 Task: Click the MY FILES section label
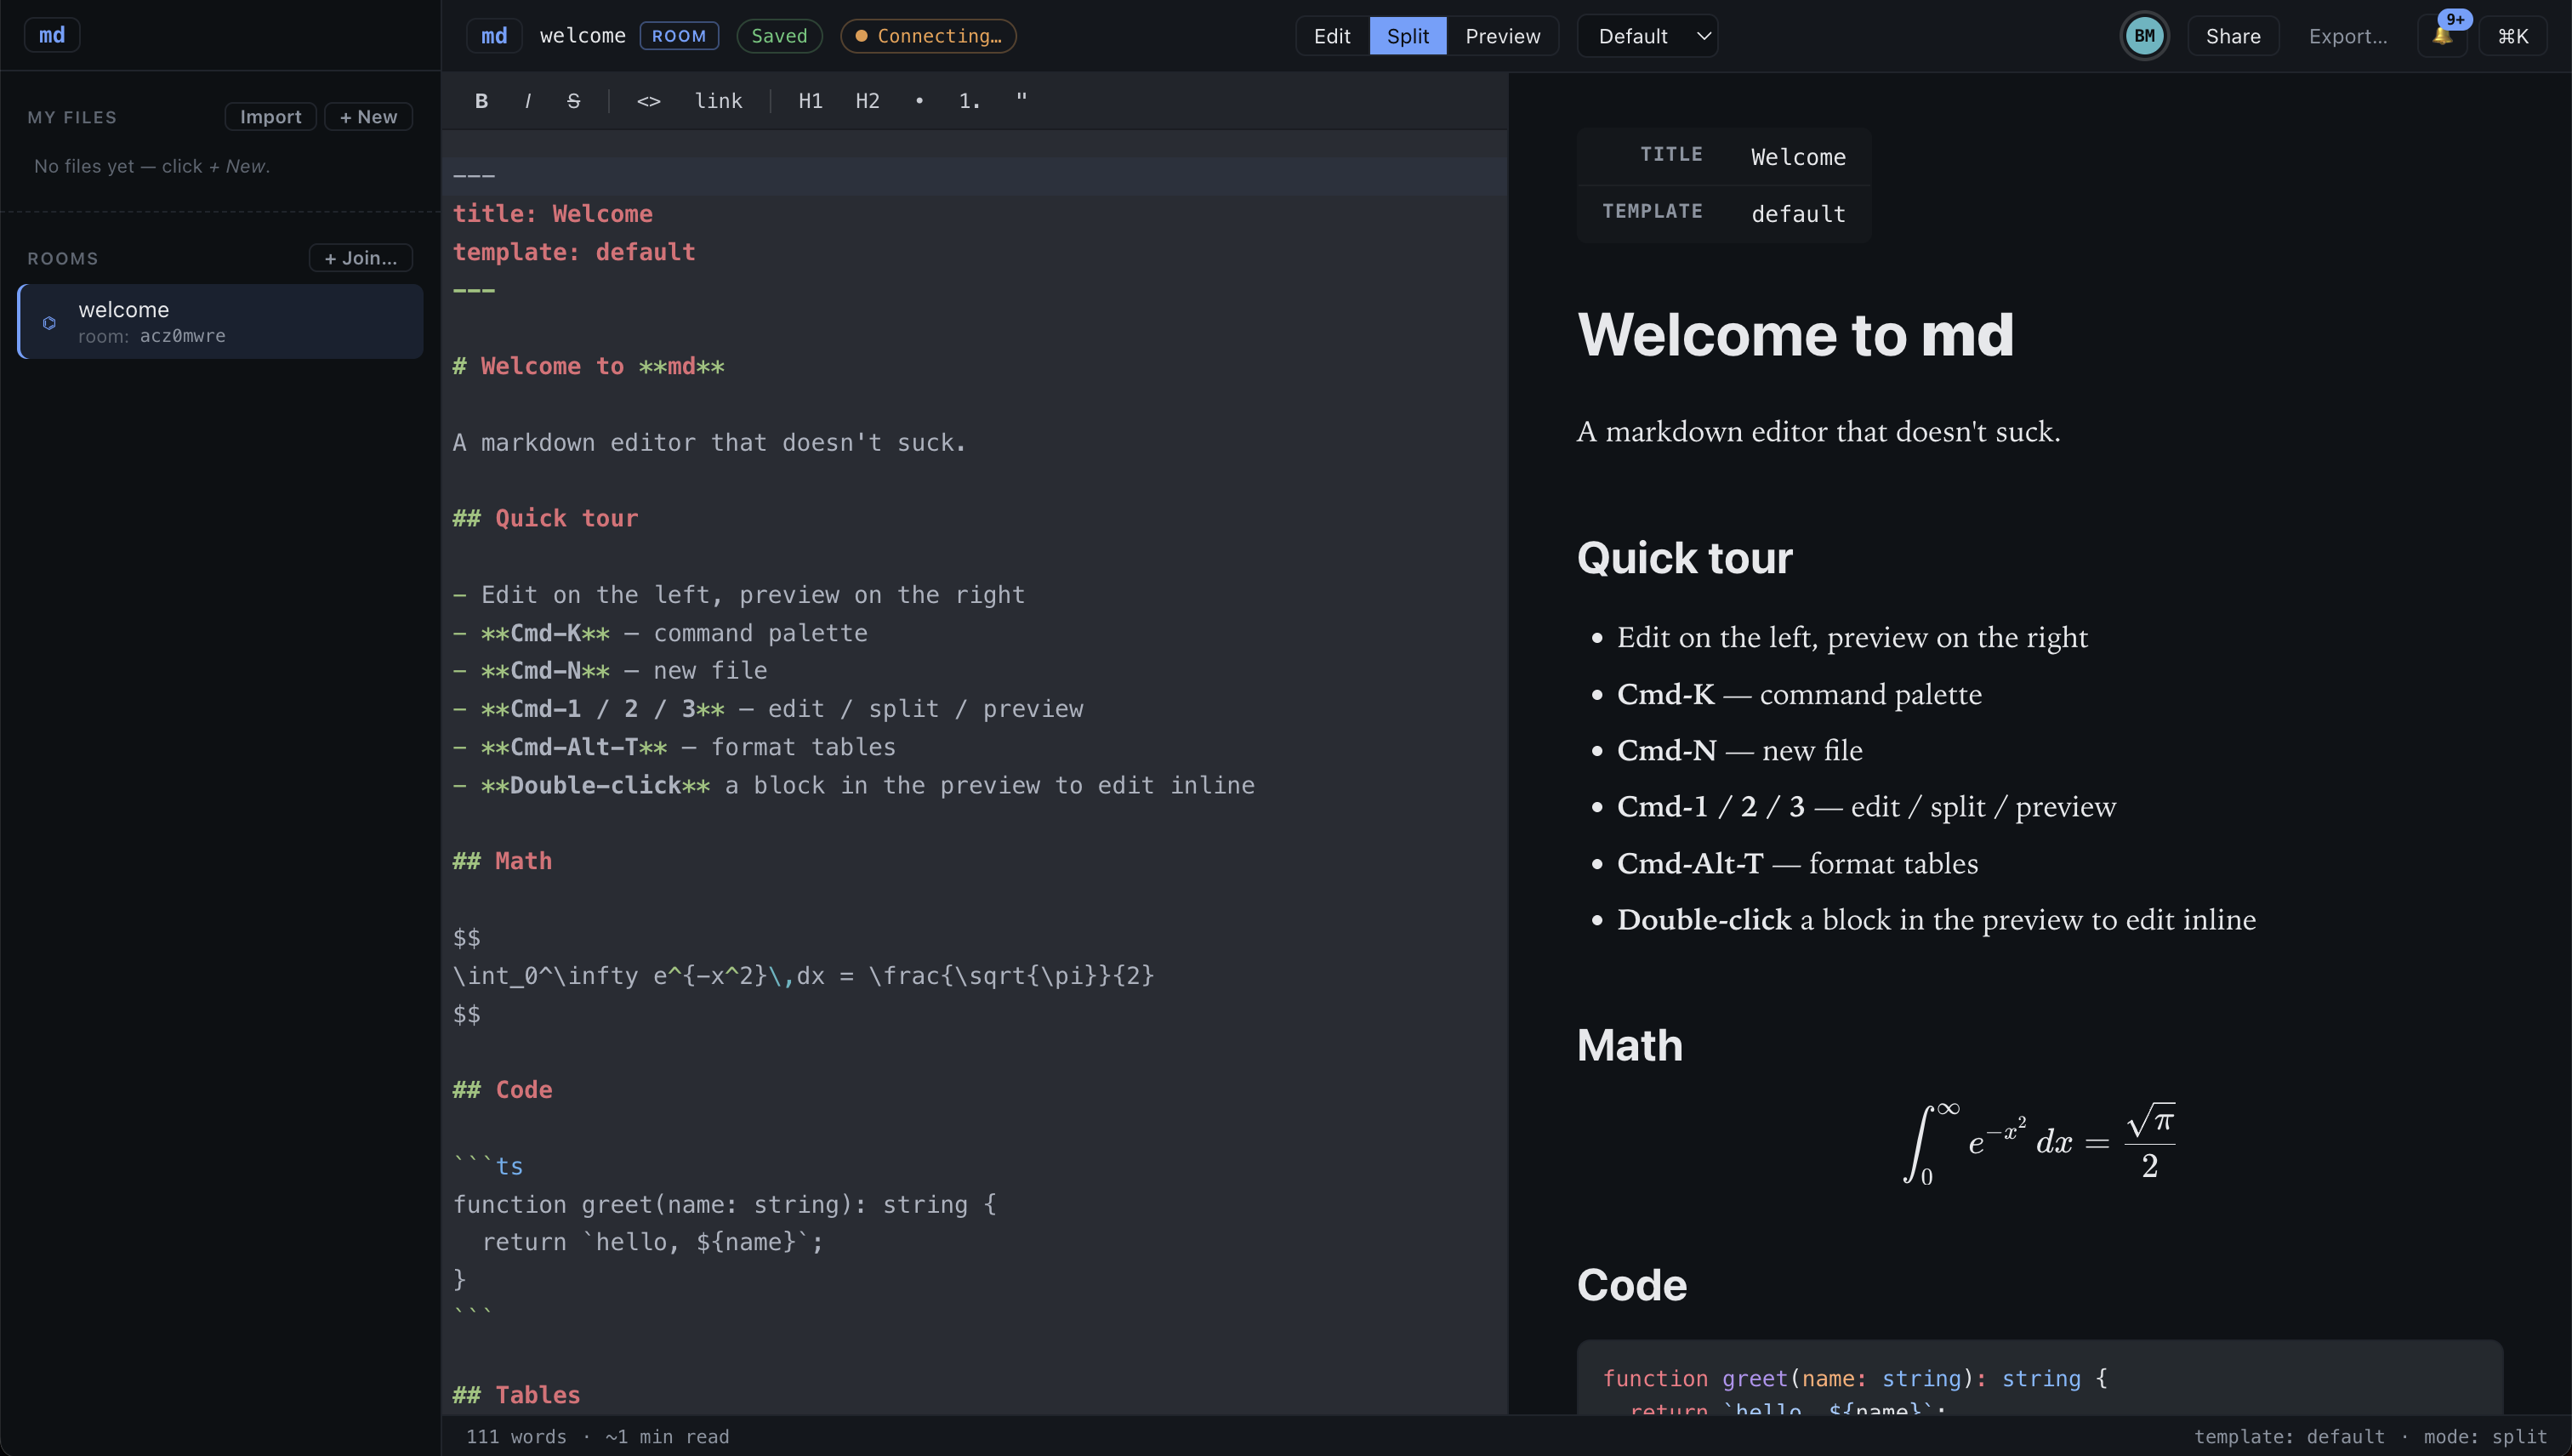tap(72, 117)
